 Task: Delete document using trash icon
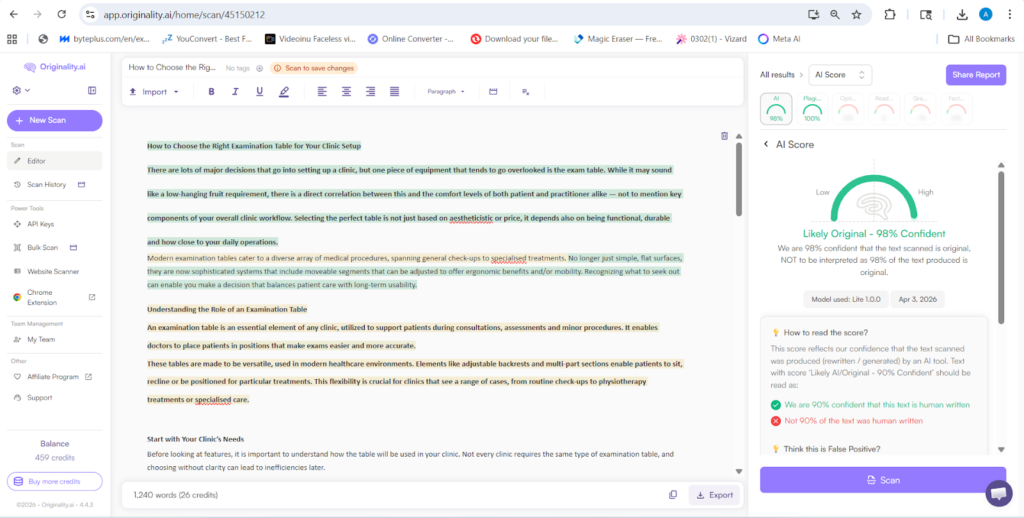(x=724, y=136)
